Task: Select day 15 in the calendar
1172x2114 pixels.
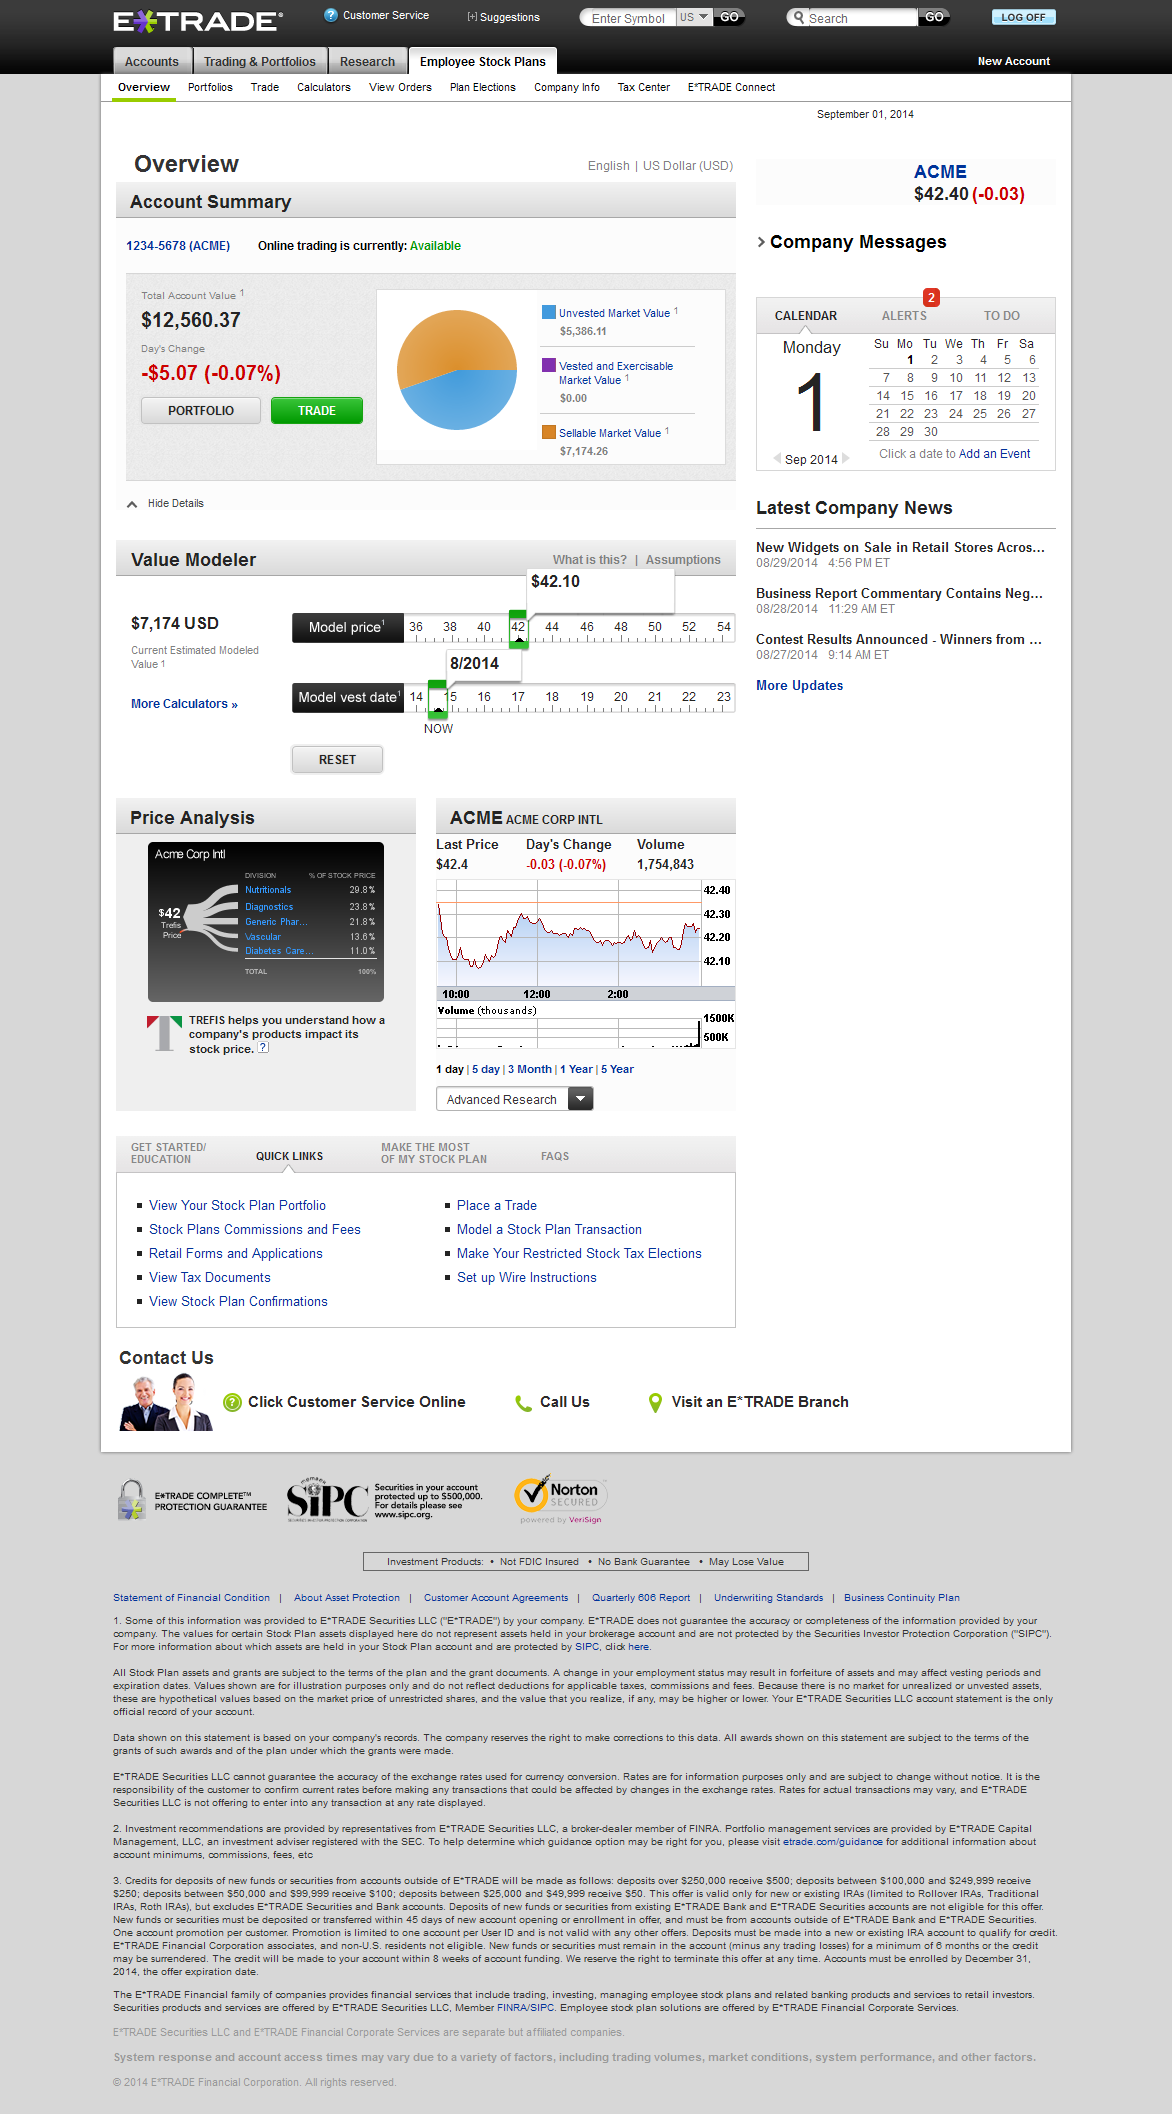Action: (907, 396)
